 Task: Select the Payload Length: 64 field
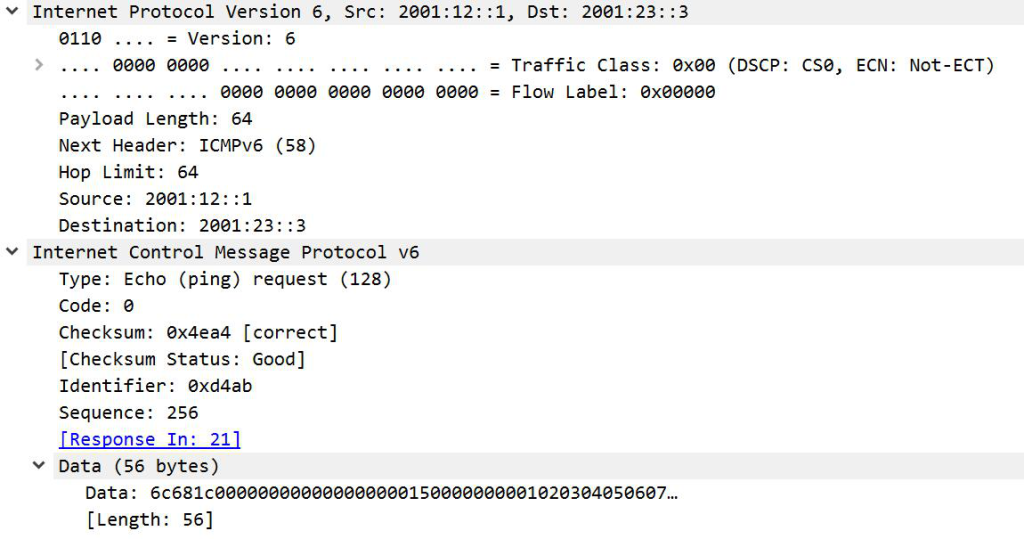[x=155, y=119]
